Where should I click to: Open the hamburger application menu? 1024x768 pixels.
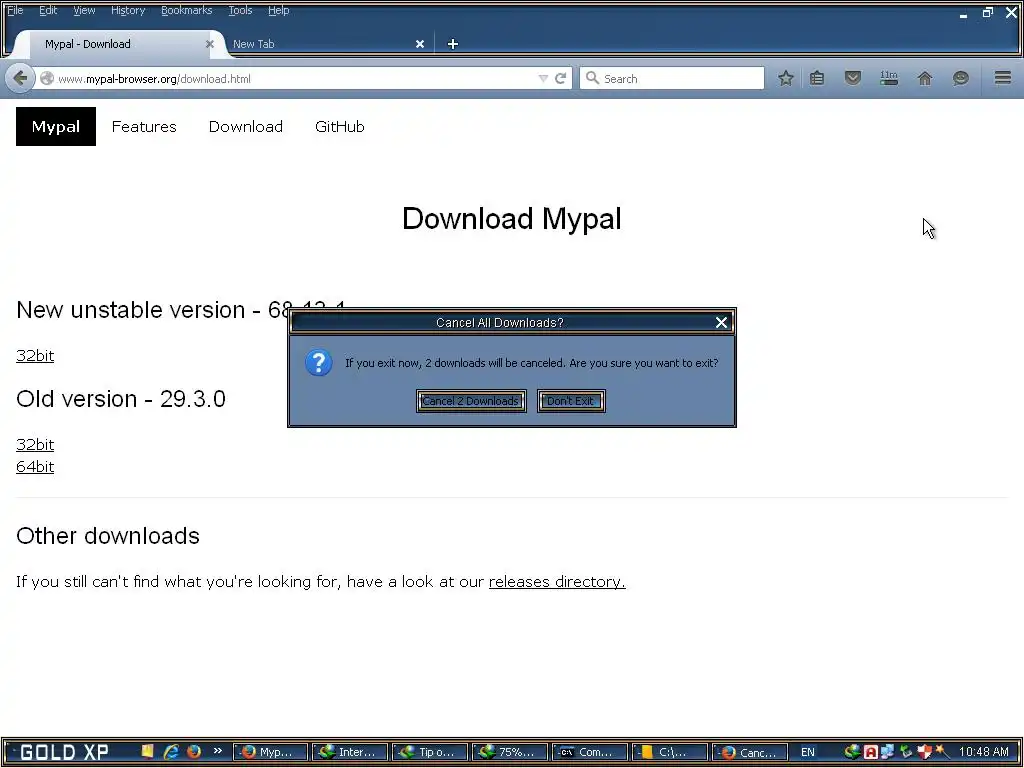click(1003, 78)
